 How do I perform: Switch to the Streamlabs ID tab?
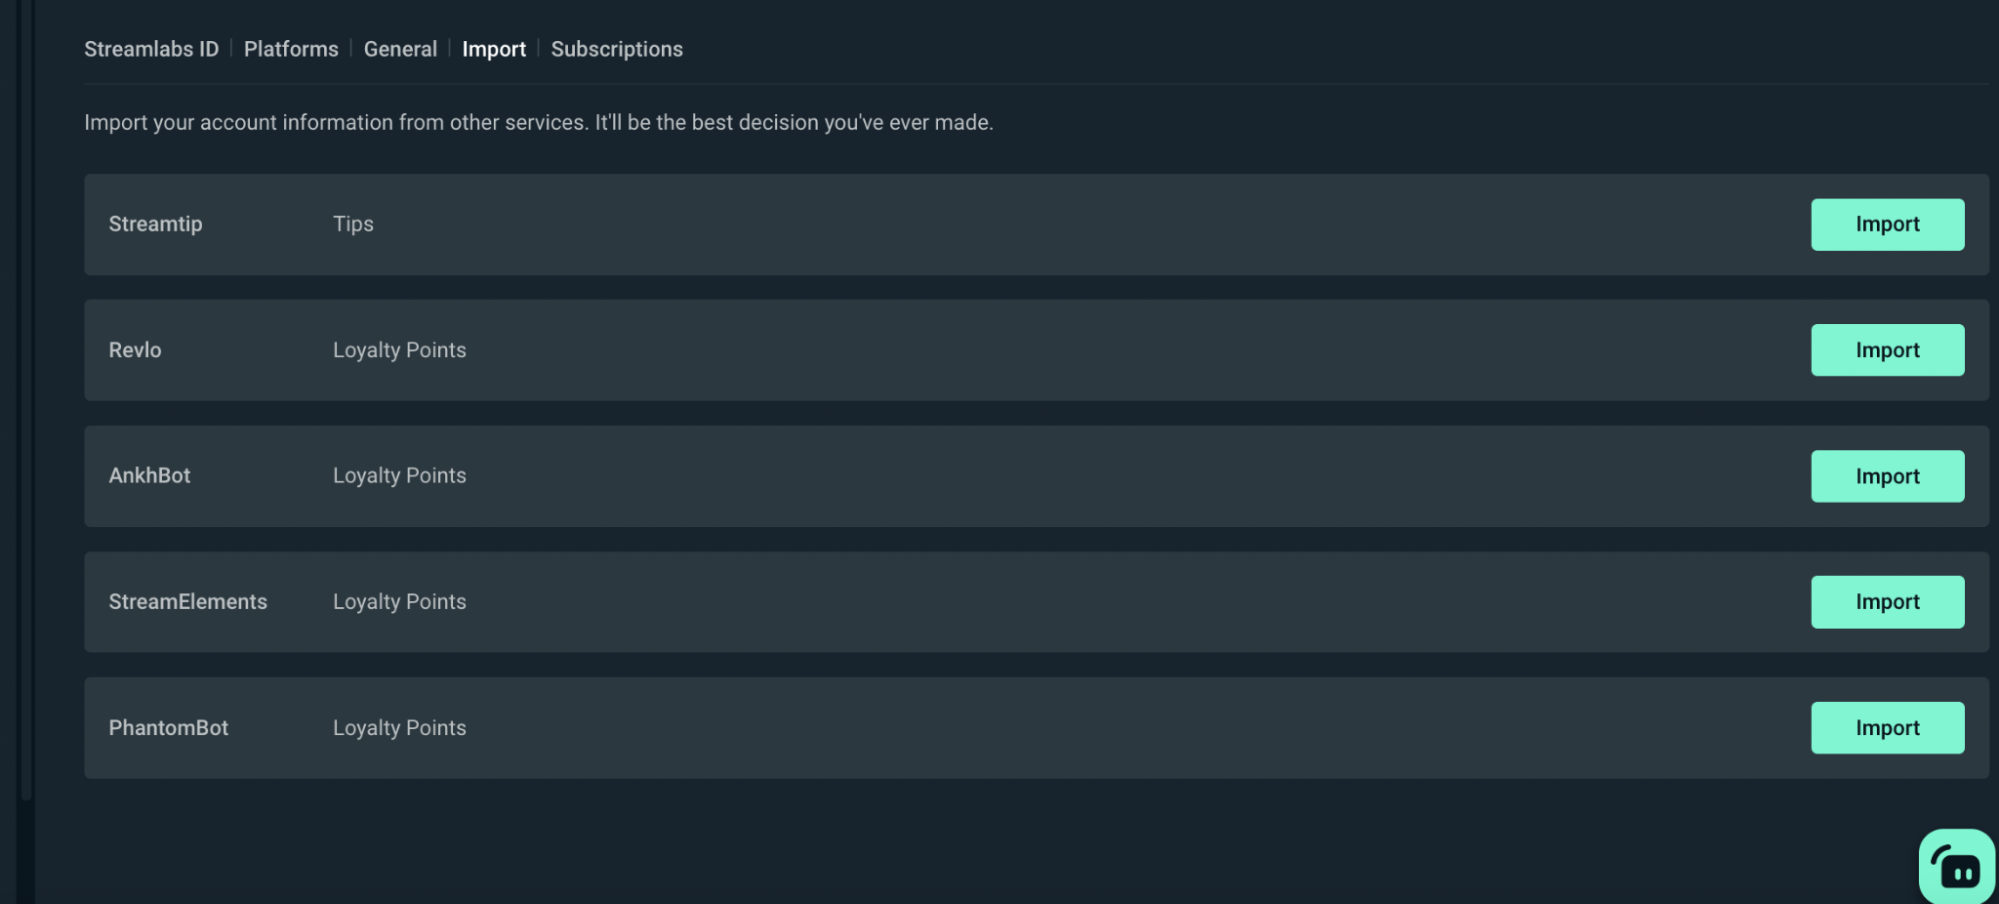151,48
